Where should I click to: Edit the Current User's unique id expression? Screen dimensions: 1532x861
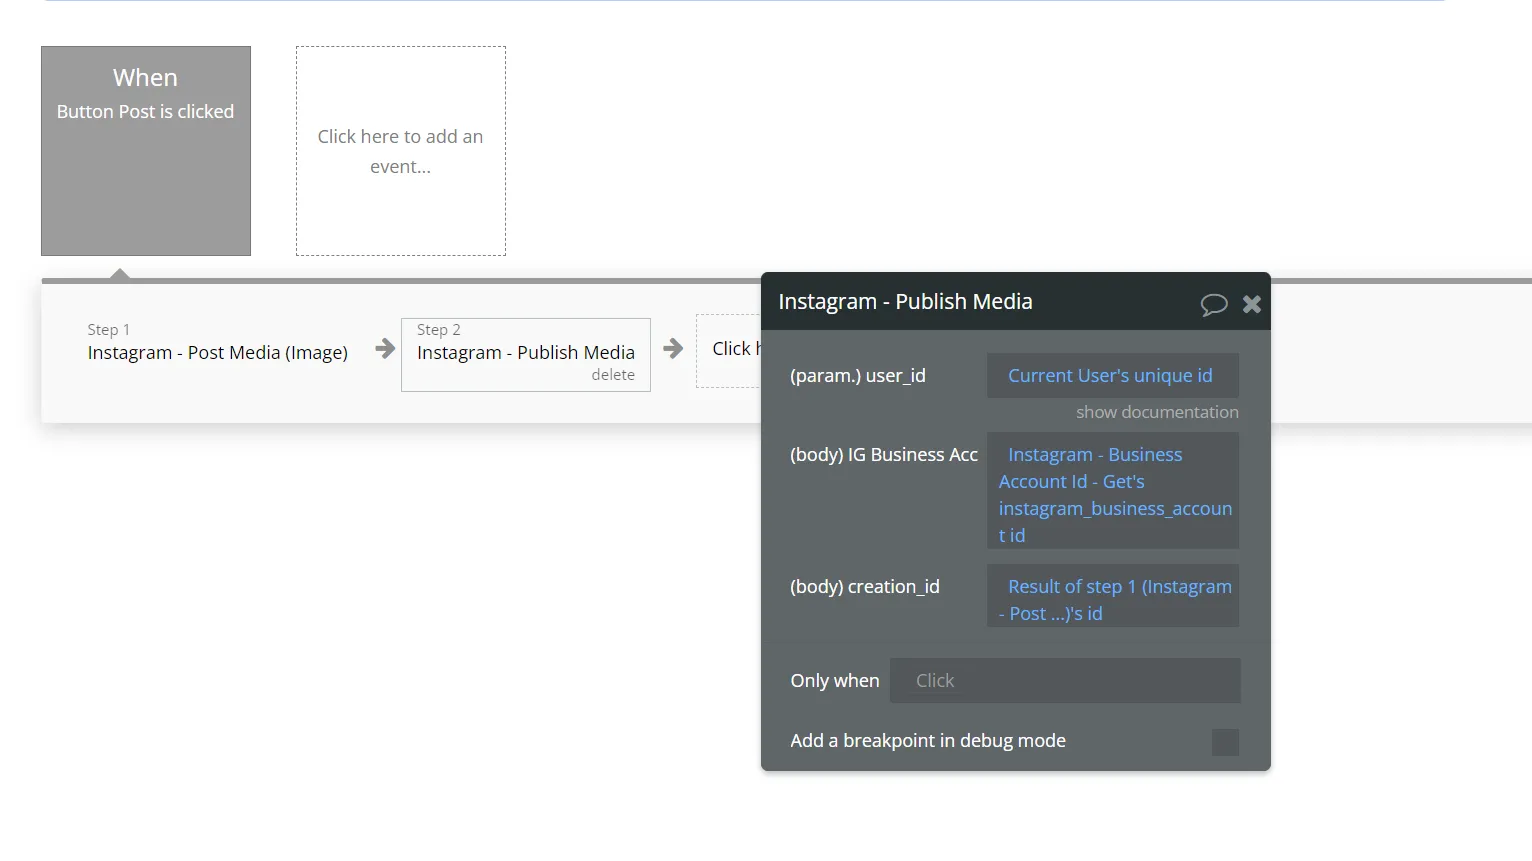1113,375
